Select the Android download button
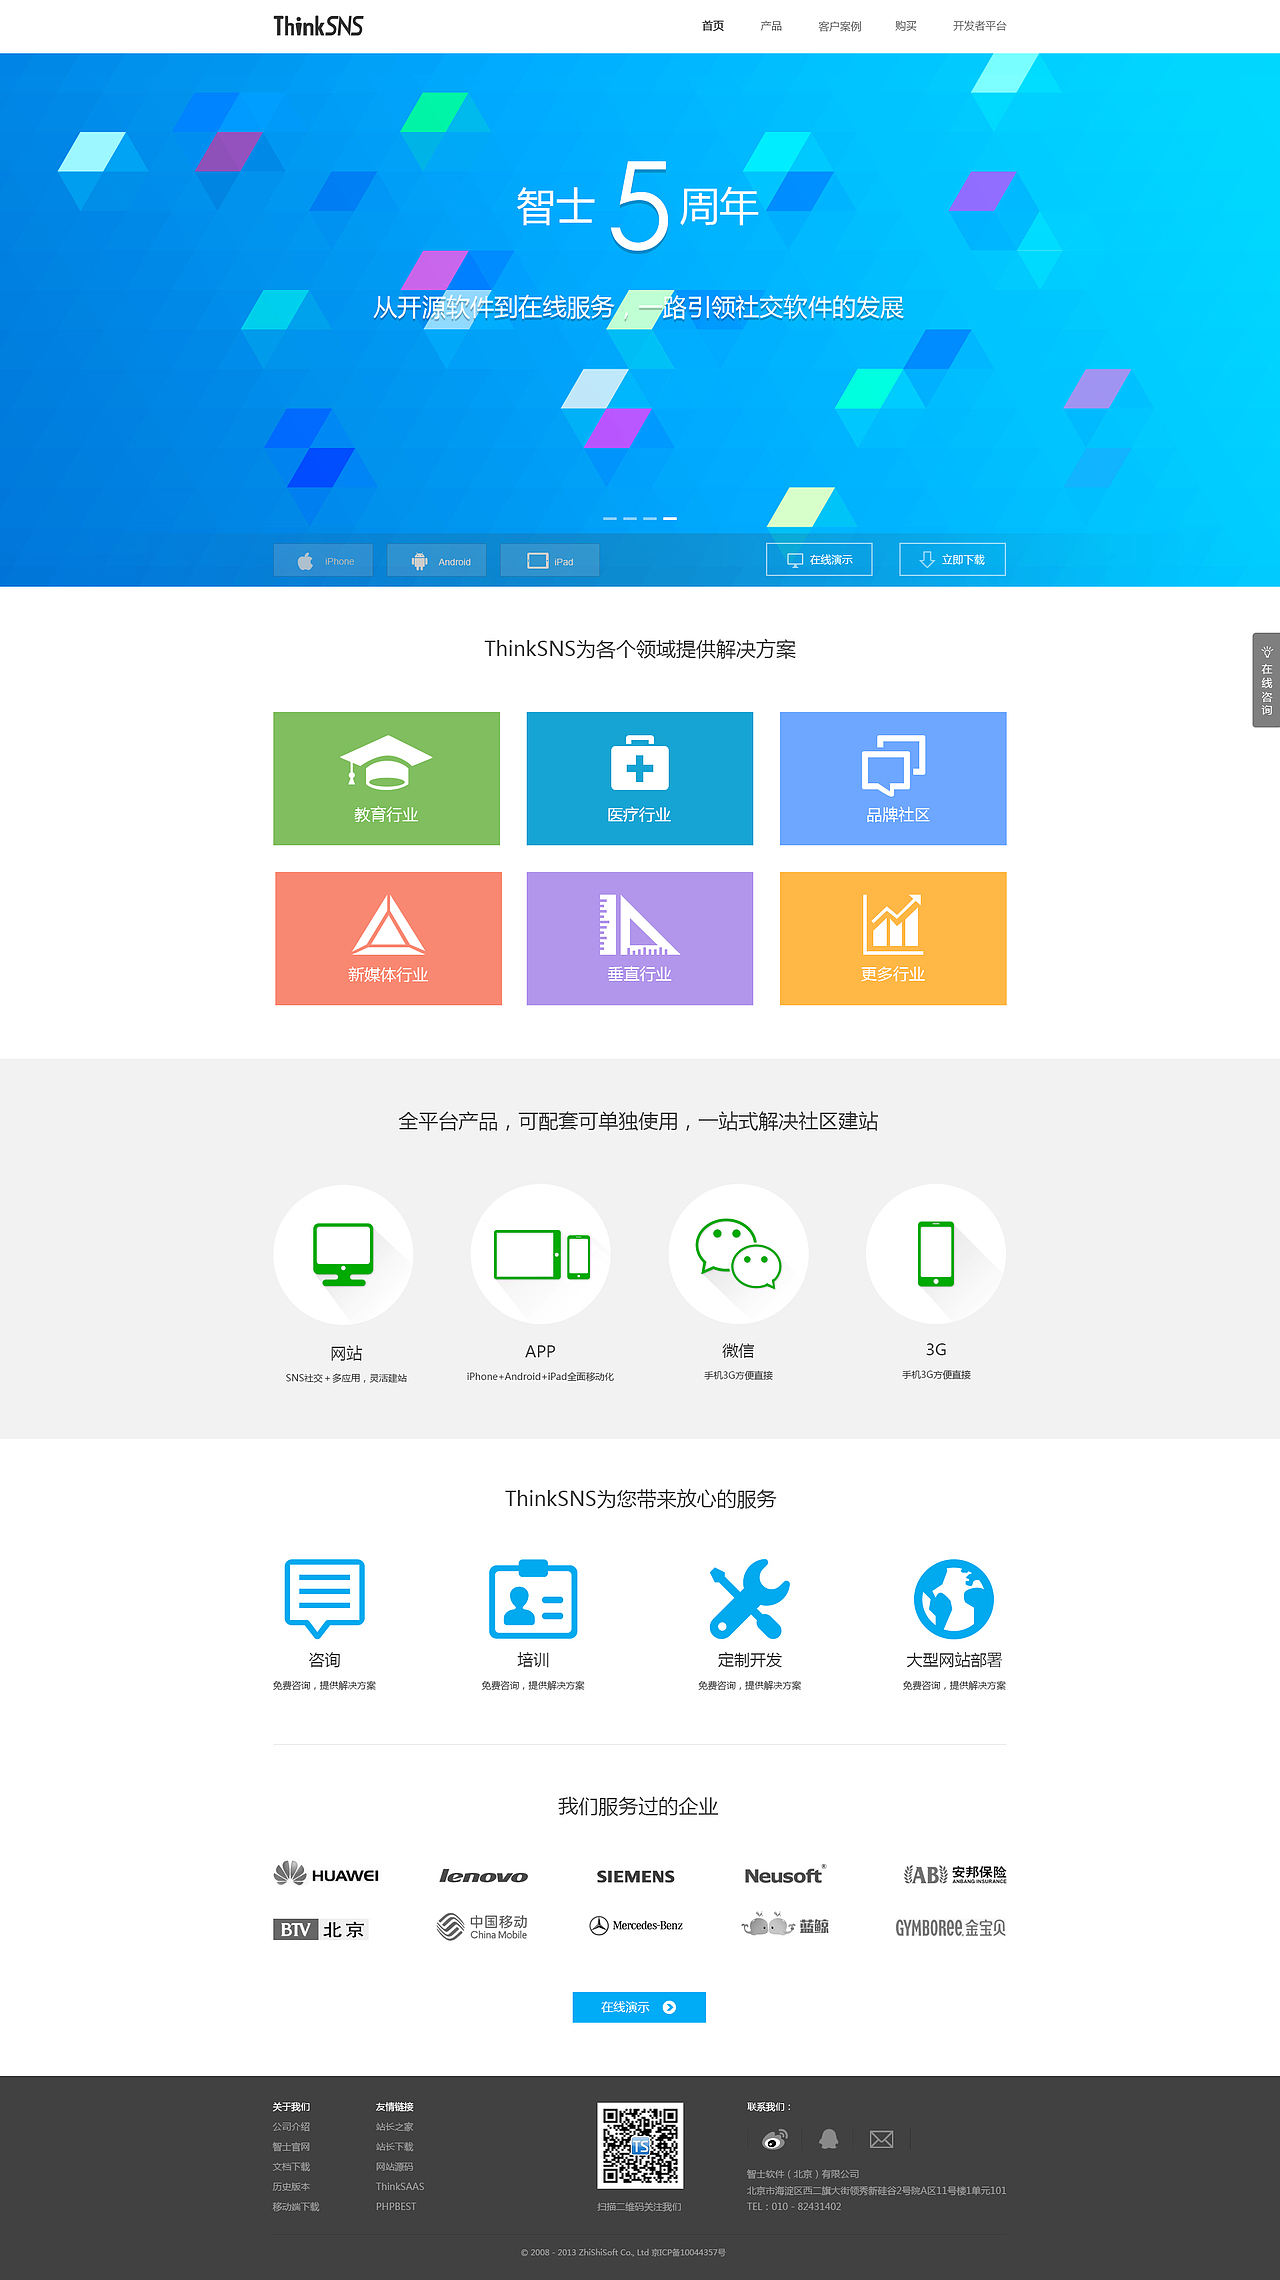This screenshot has height=2280, width=1280. pyautogui.click(x=436, y=561)
